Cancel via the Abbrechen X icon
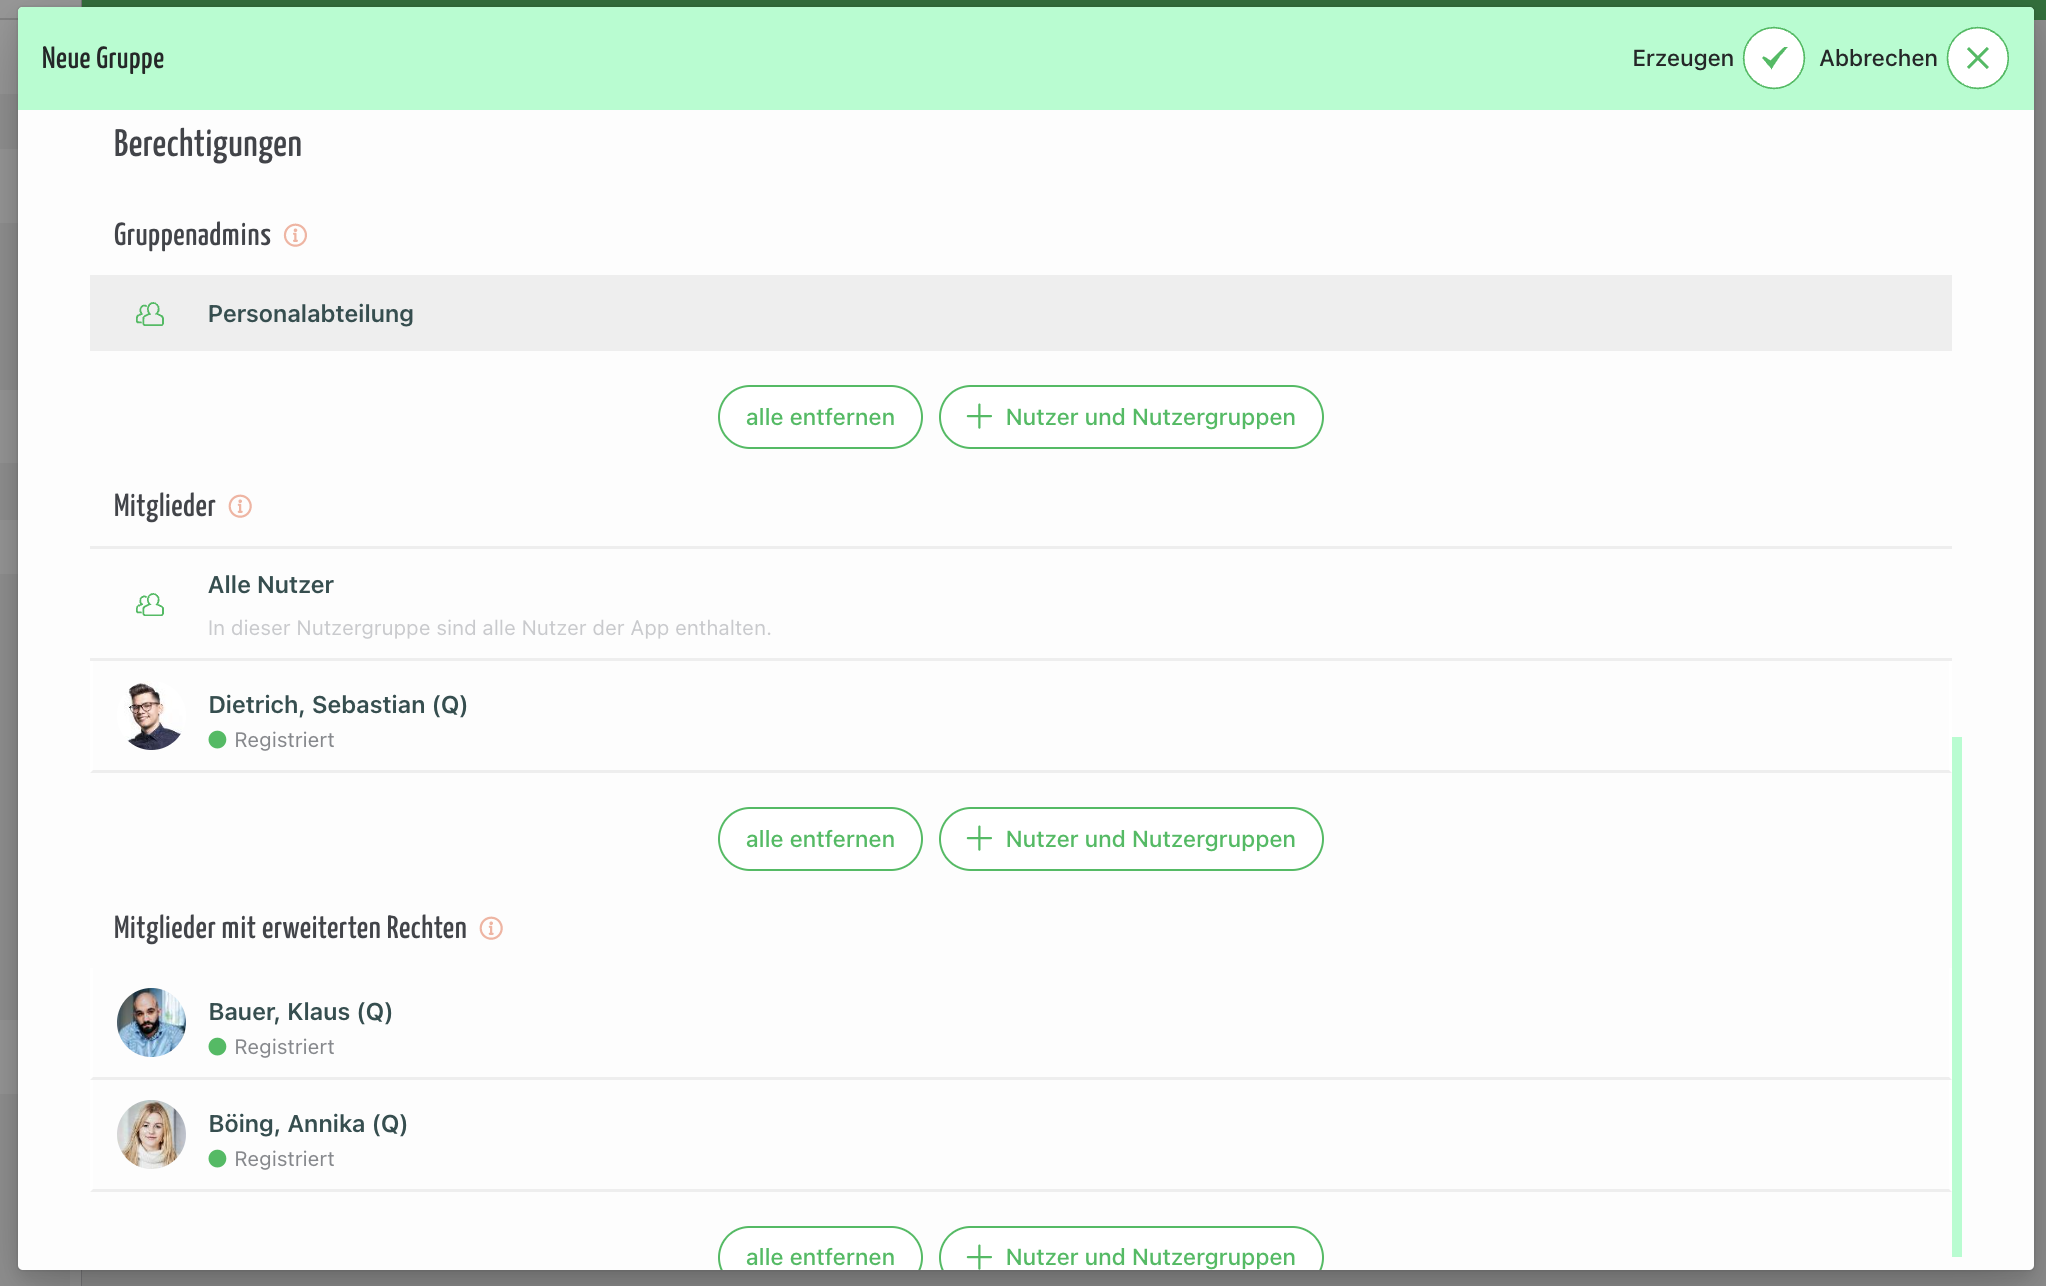 (1977, 58)
